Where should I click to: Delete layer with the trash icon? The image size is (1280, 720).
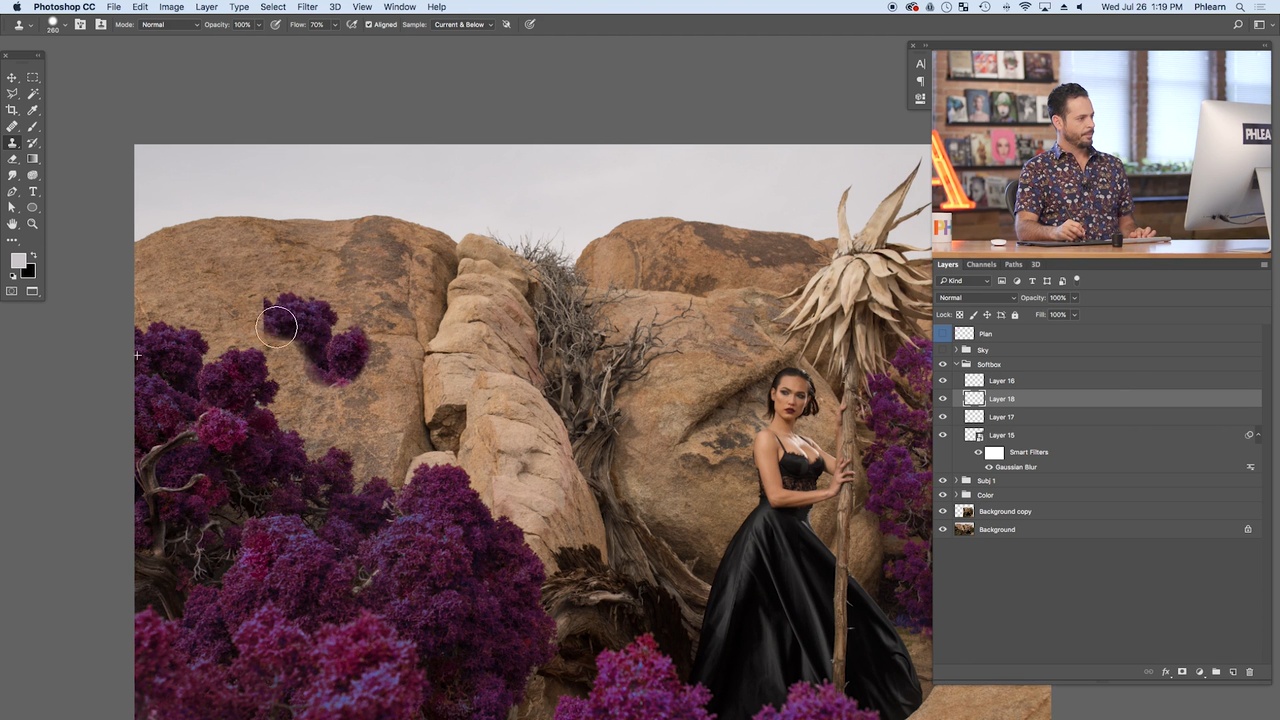tap(1249, 672)
